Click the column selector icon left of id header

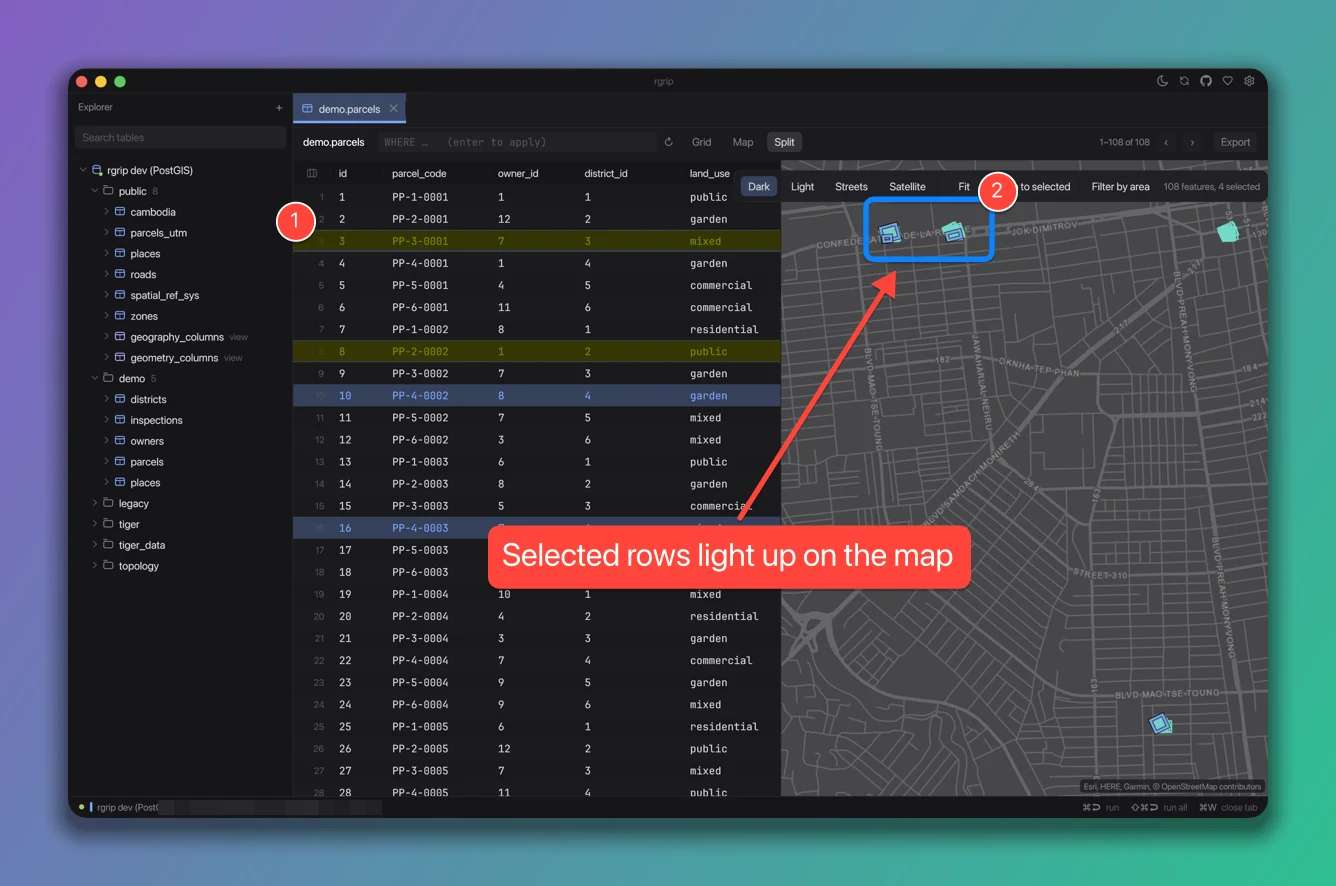pyautogui.click(x=312, y=174)
